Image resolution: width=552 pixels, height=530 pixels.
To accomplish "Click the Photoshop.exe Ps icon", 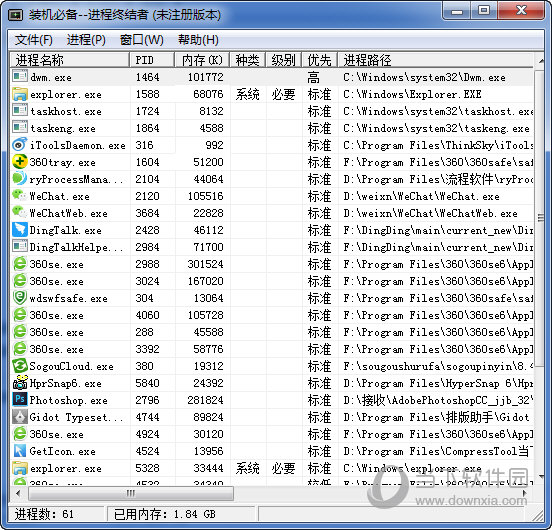I will 20,399.
